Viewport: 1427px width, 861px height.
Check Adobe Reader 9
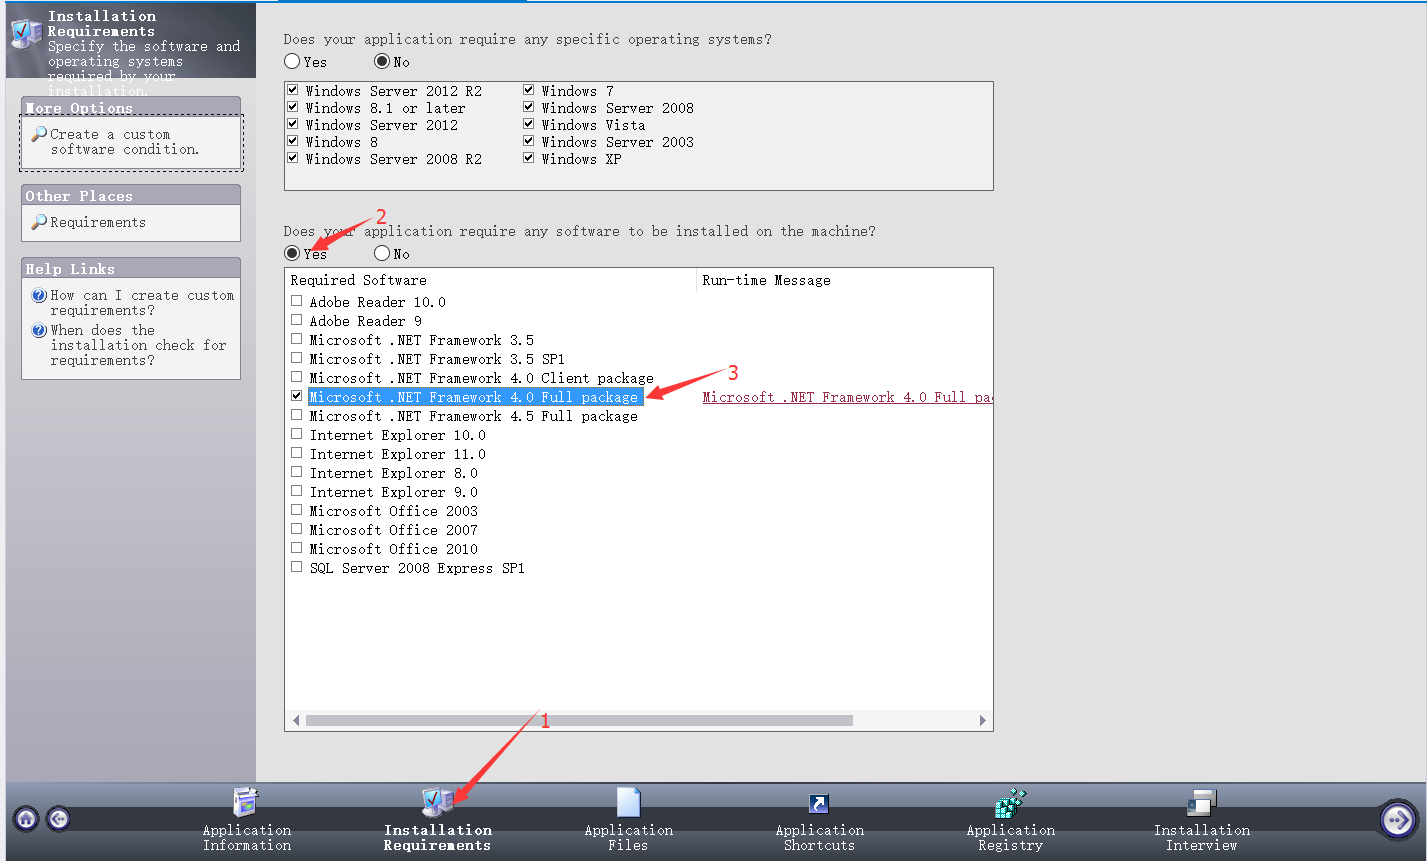[x=297, y=320]
